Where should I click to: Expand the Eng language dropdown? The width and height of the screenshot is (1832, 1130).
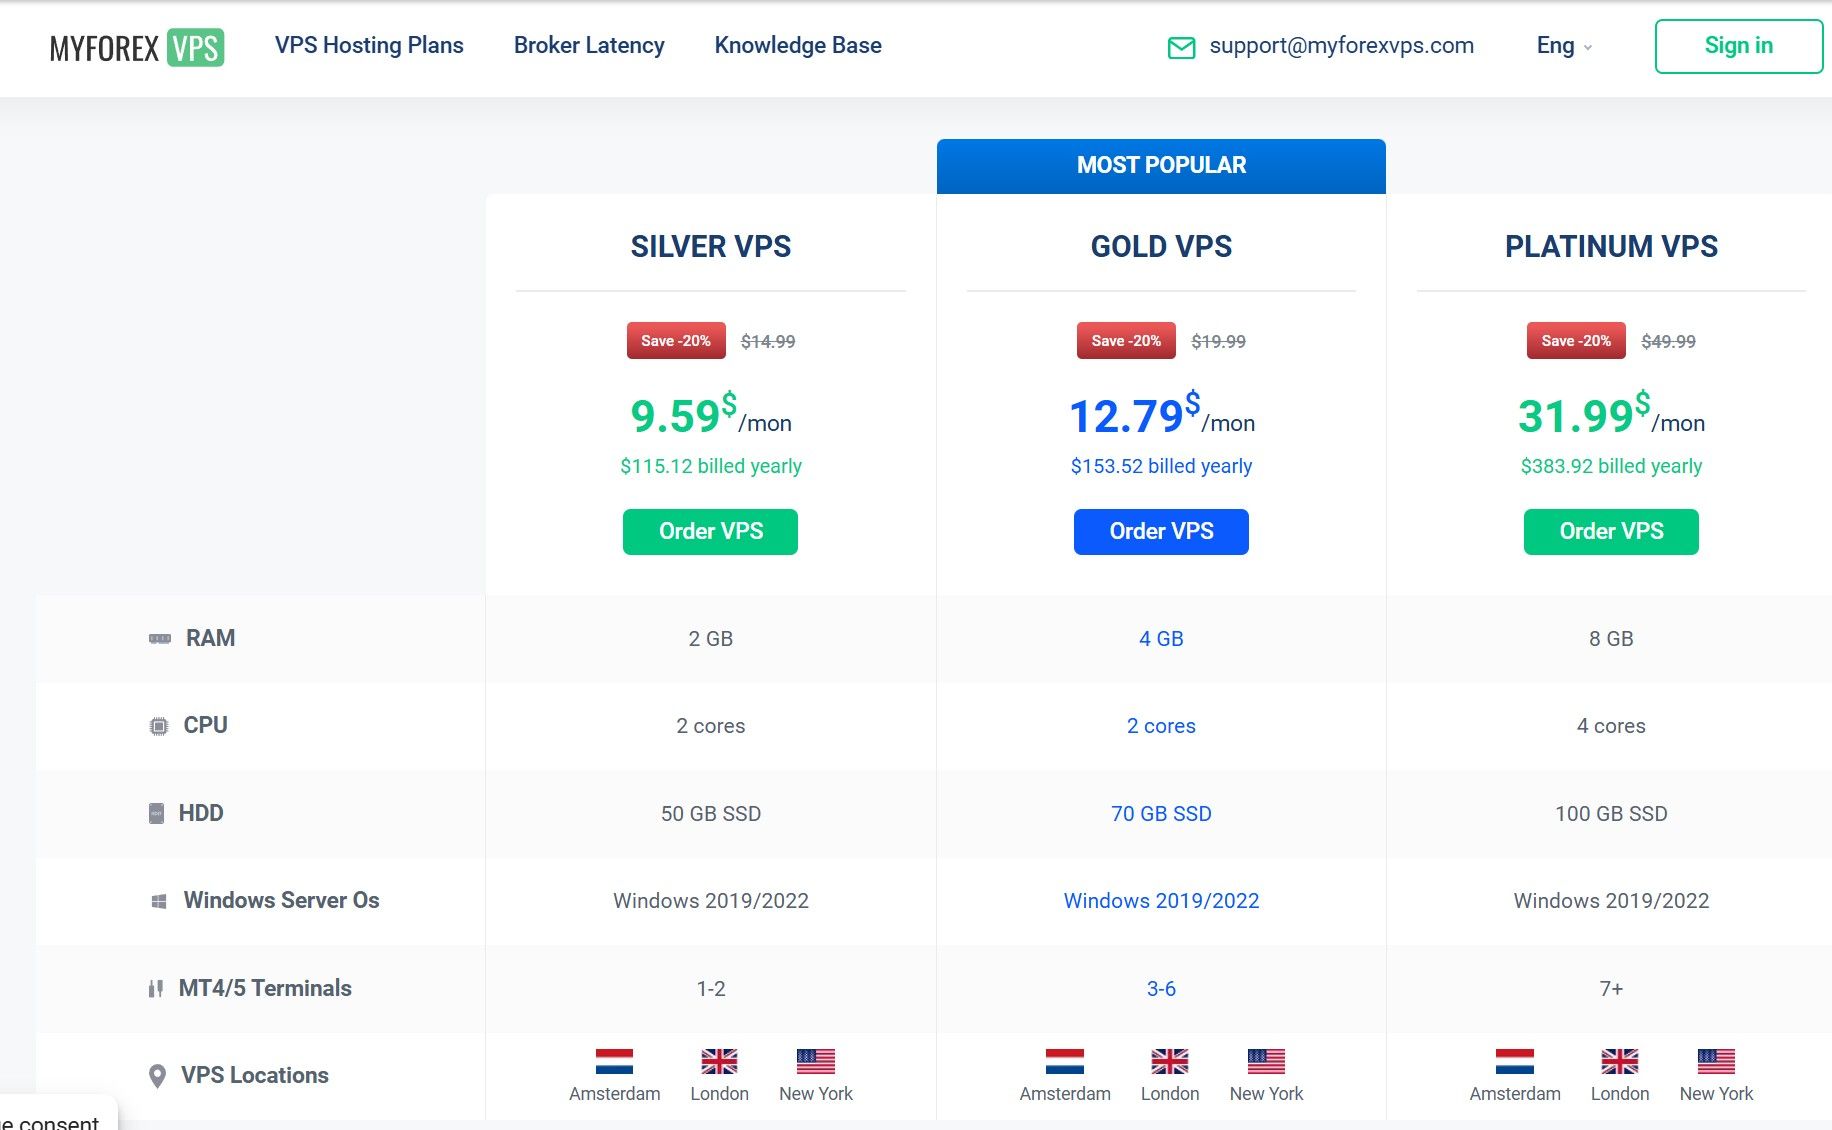click(x=1564, y=46)
